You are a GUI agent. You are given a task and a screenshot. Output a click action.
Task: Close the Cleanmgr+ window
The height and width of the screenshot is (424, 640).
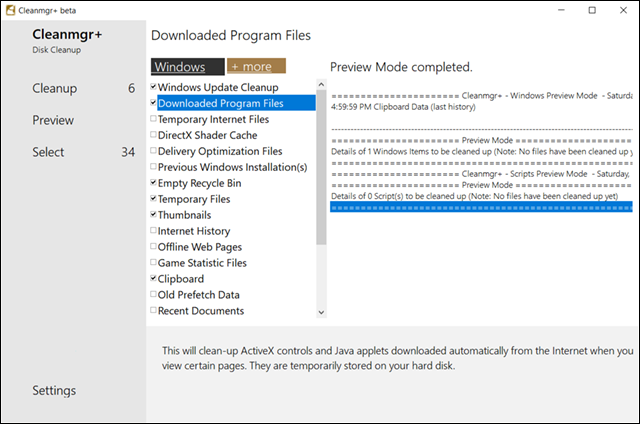pyautogui.click(x=623, y=10)
